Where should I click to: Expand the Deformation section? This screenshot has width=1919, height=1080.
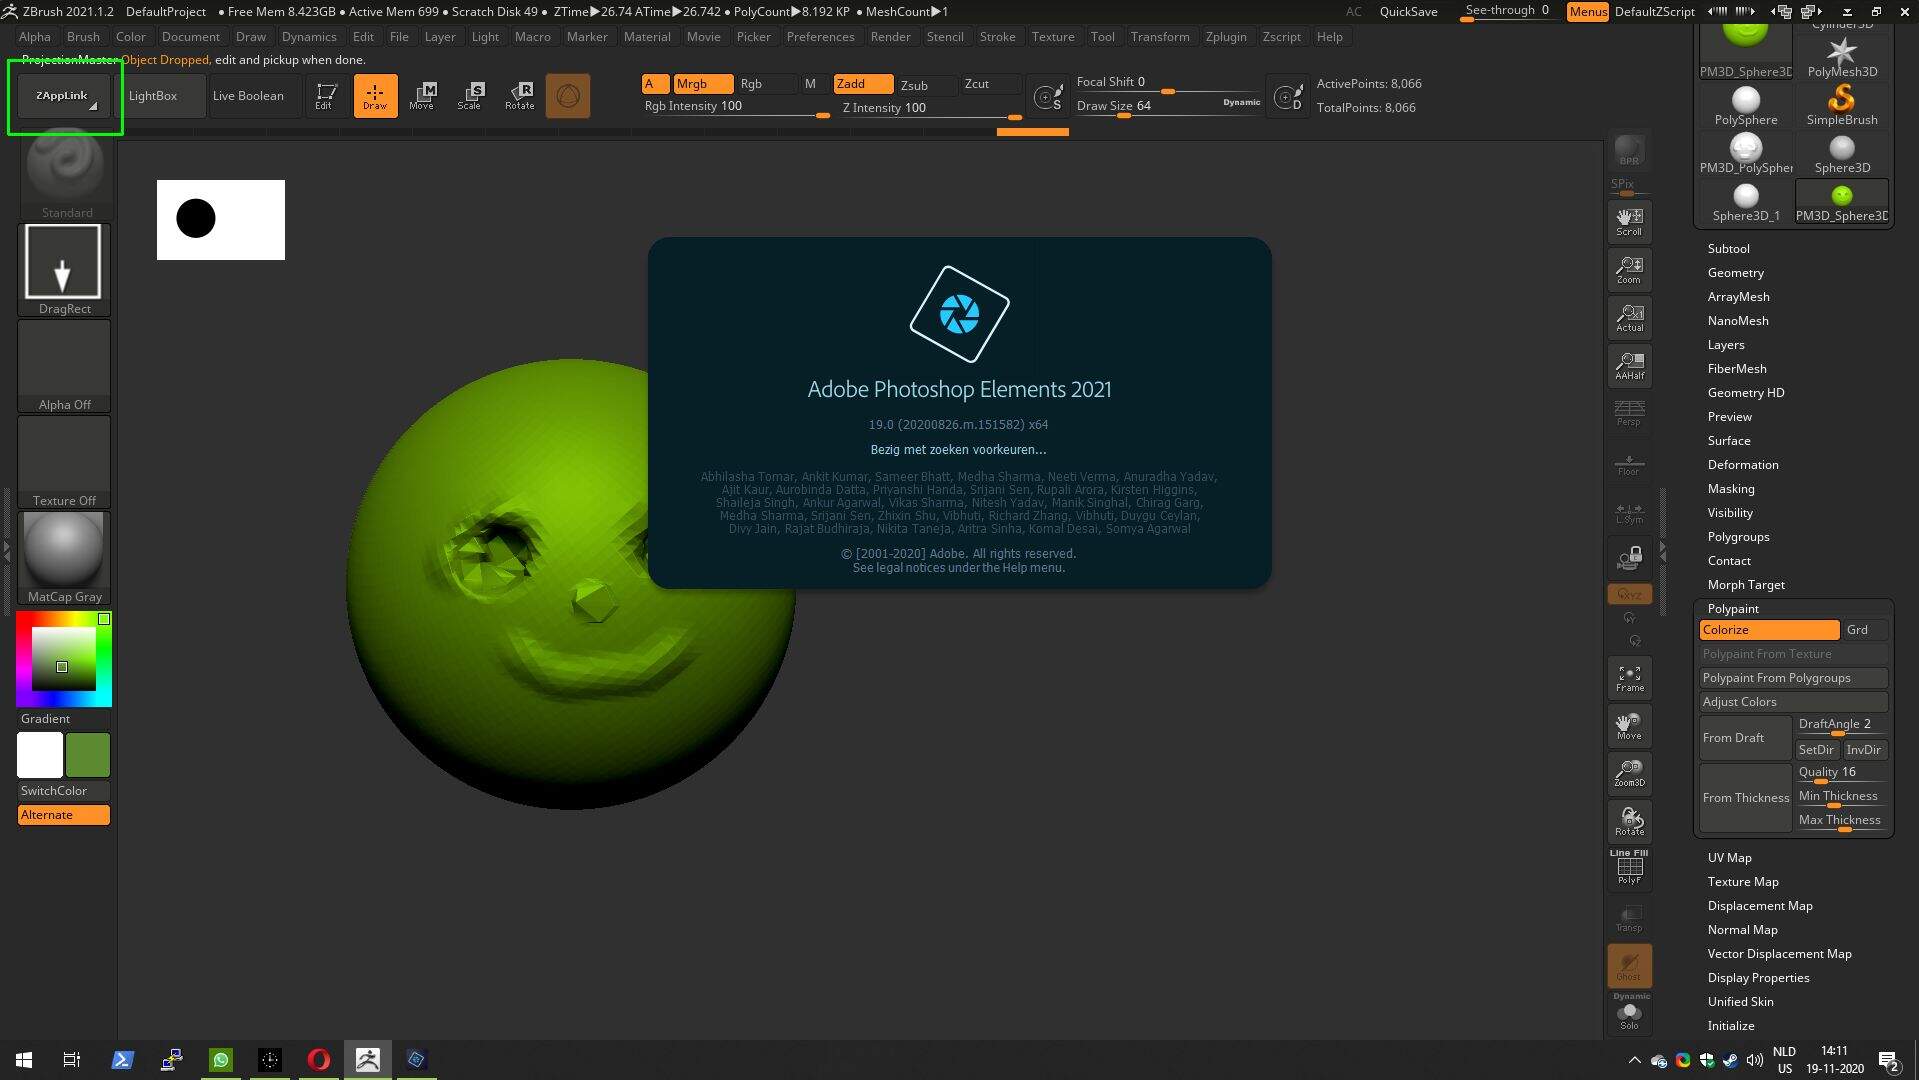(x=1743, y=465)
